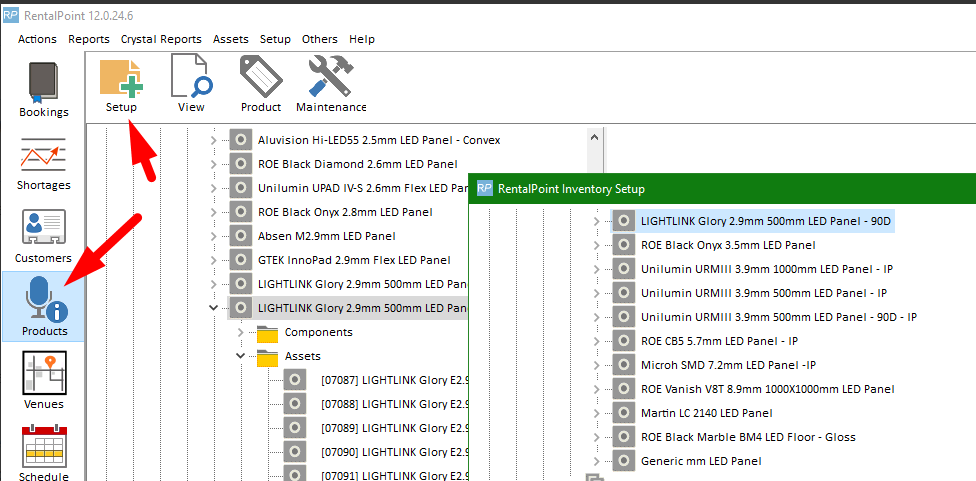Expand ROE Black Marble BM4 LED Floor node
Screen dimensions: 976x481
tap(596, 437)
